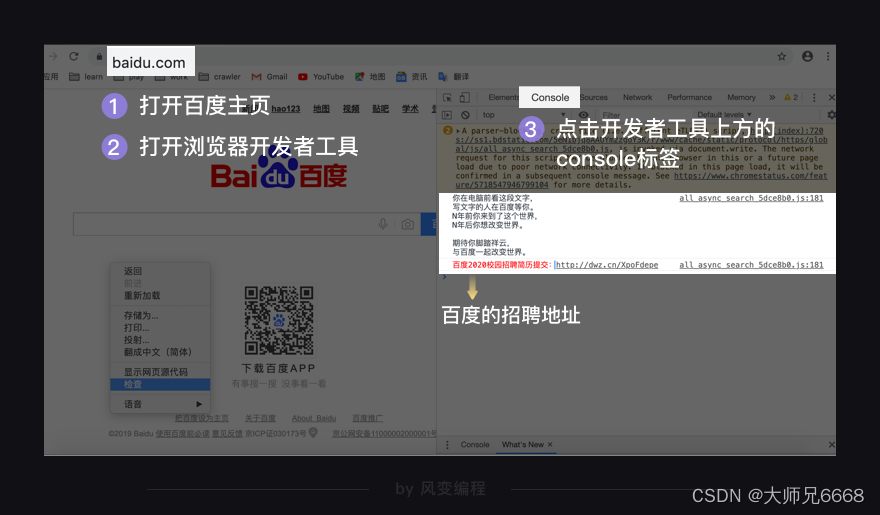Image resolution: width=880 pixels, height=515 pixels.
Task: Clear the console
Action: click(465, 115)
